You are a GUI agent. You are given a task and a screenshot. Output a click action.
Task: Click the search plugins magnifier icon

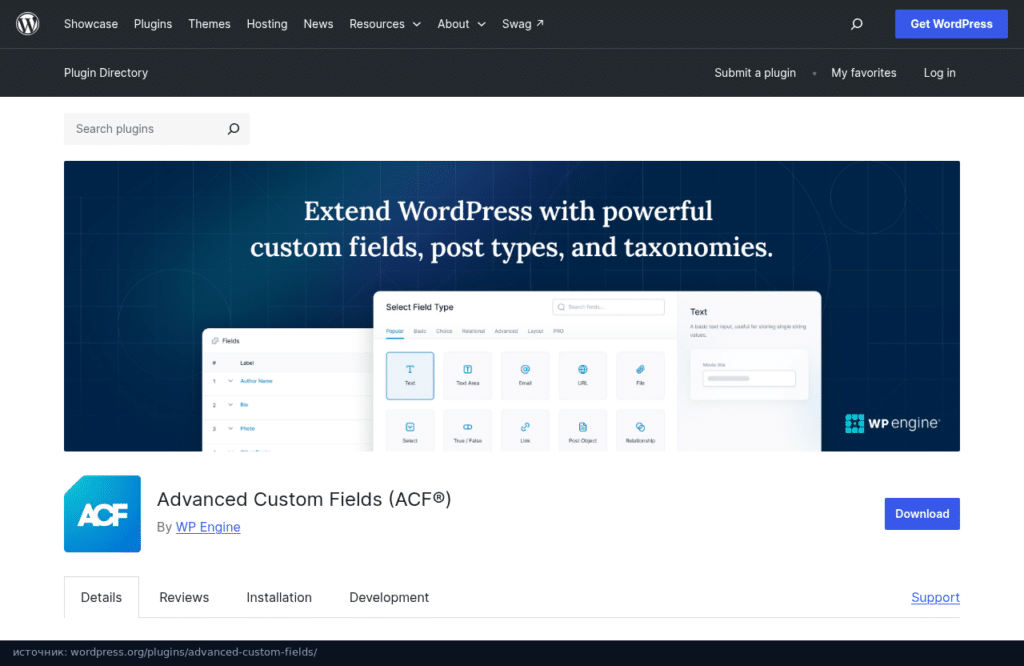click(x=233, y=129)
